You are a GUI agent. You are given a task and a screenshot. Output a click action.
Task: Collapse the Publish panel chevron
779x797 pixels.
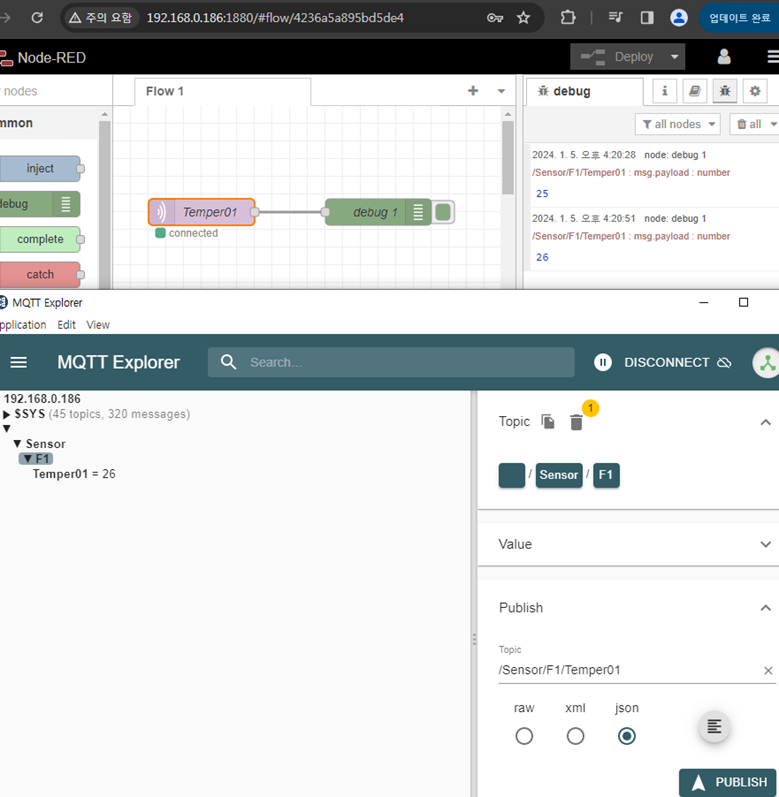click(x=765, y=607)
